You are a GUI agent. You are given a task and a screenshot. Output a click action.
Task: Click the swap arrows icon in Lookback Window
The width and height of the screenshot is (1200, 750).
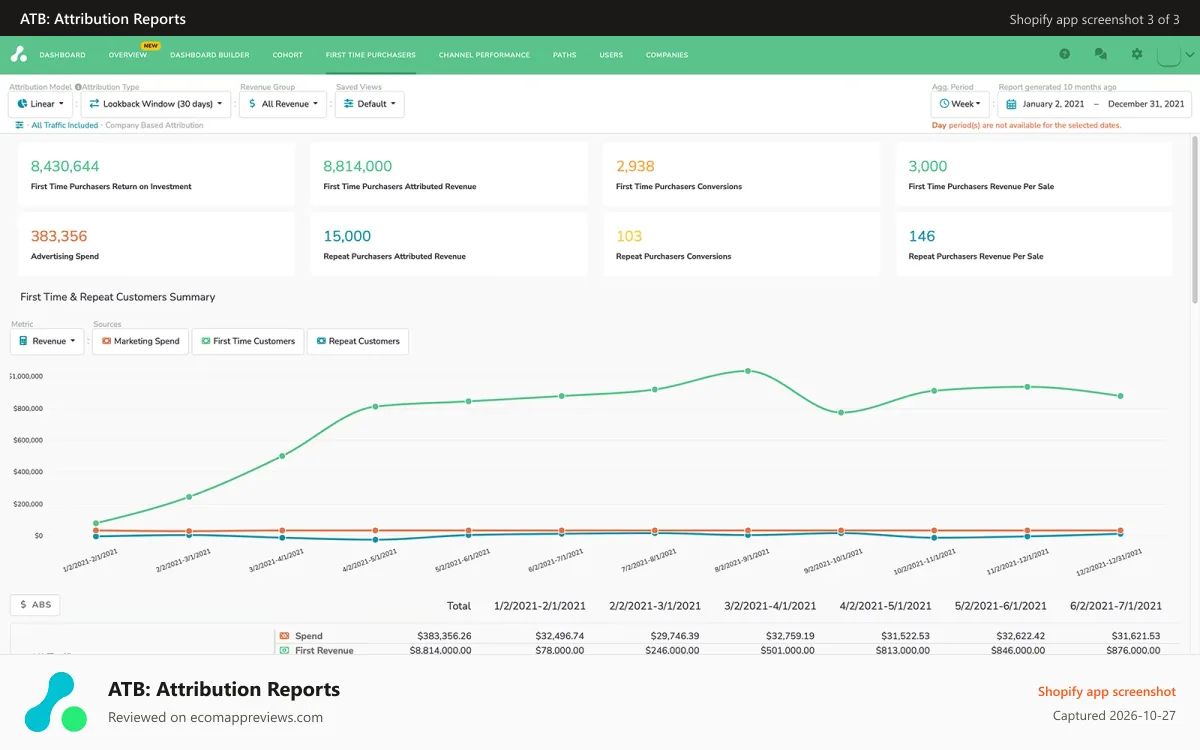(x=94, y=104)
